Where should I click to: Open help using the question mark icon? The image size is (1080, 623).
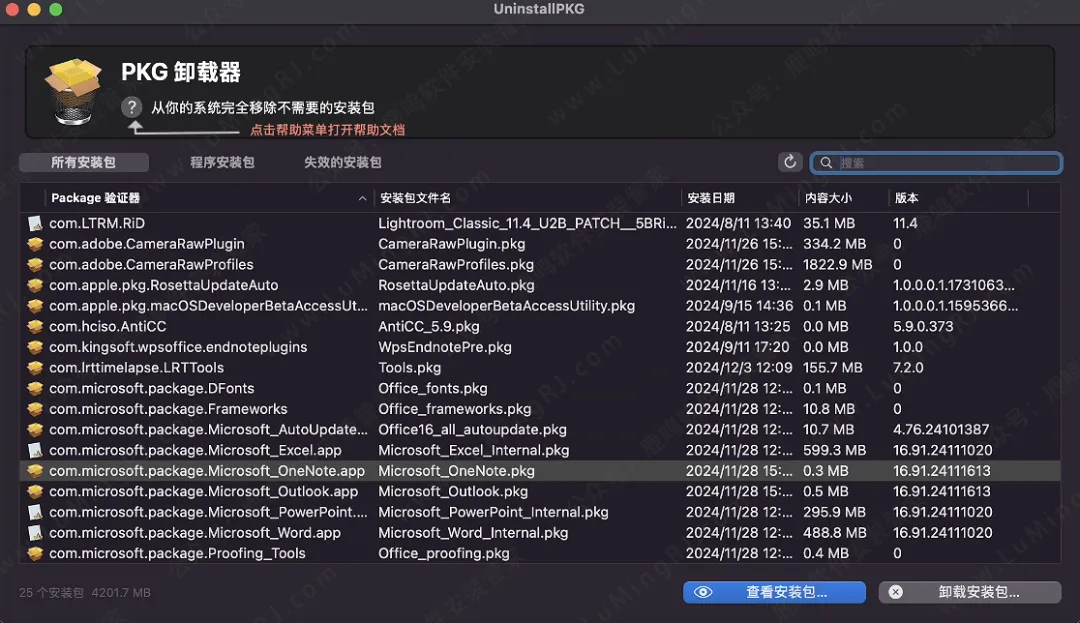[x=133, y=106]
